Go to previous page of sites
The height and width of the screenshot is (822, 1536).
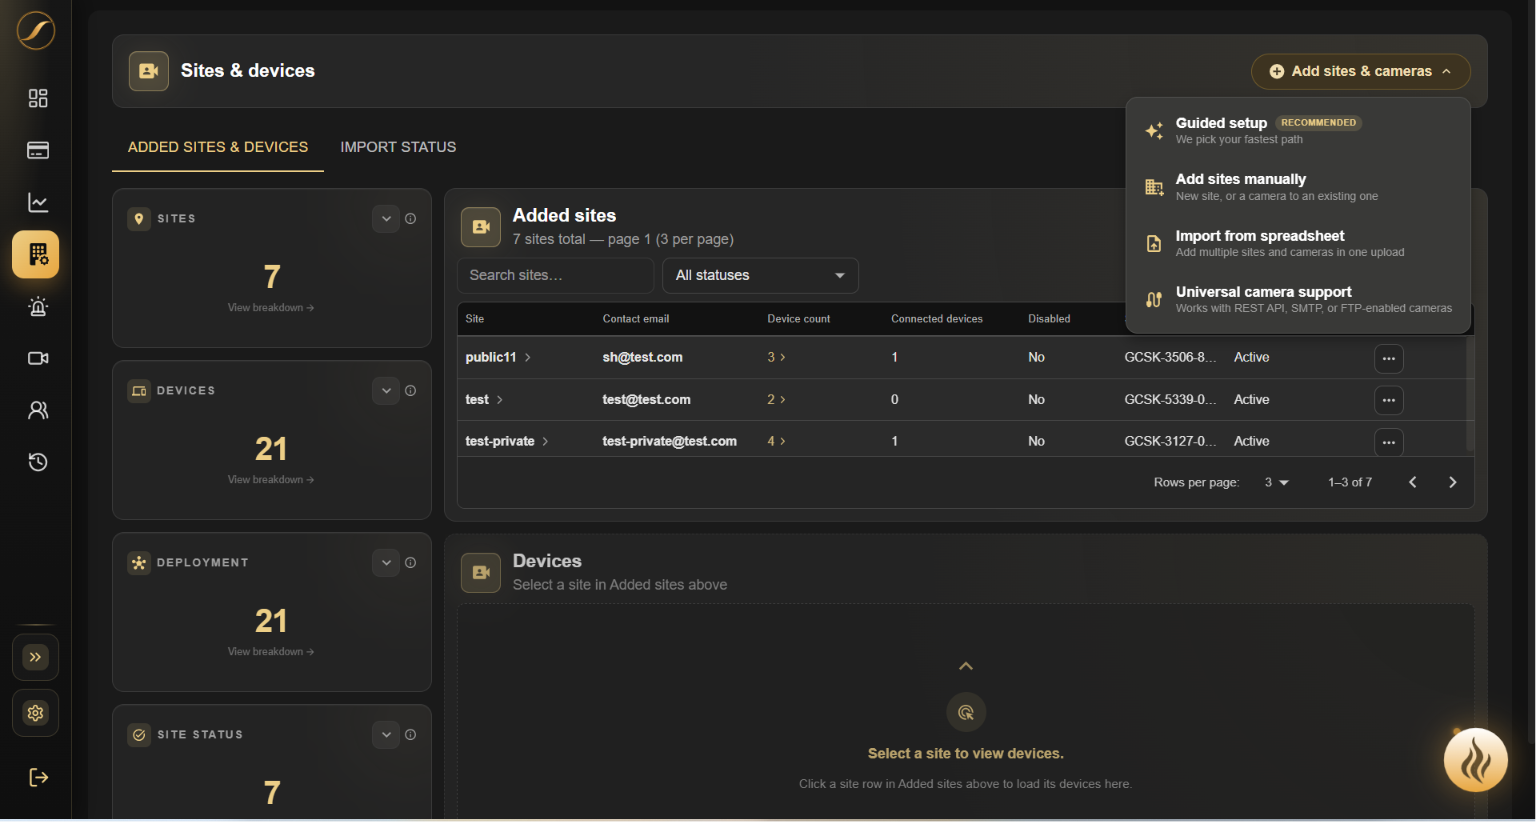click(1413, 482)
